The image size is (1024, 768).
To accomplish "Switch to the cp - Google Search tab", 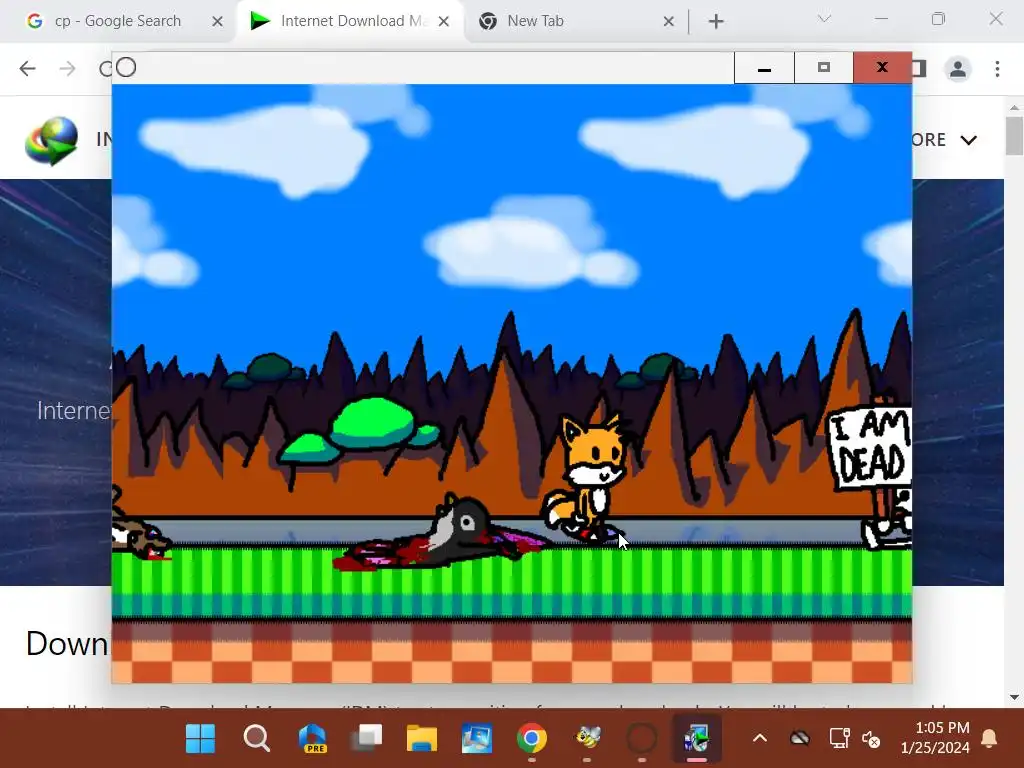I will pyautogui.click(x=118, y=22).
